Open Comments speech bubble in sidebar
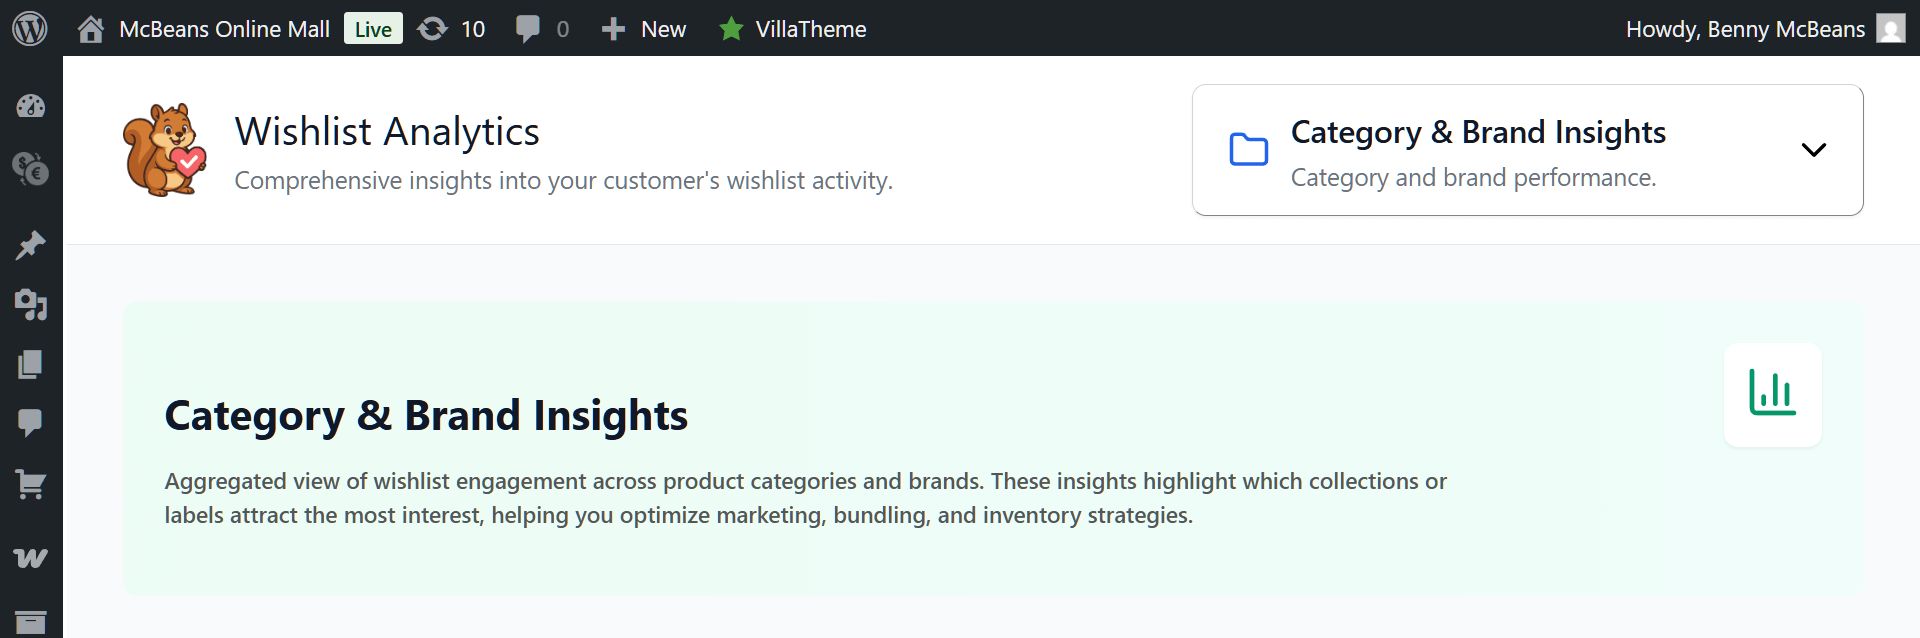 pyautogui.click(x=31, y=423)
